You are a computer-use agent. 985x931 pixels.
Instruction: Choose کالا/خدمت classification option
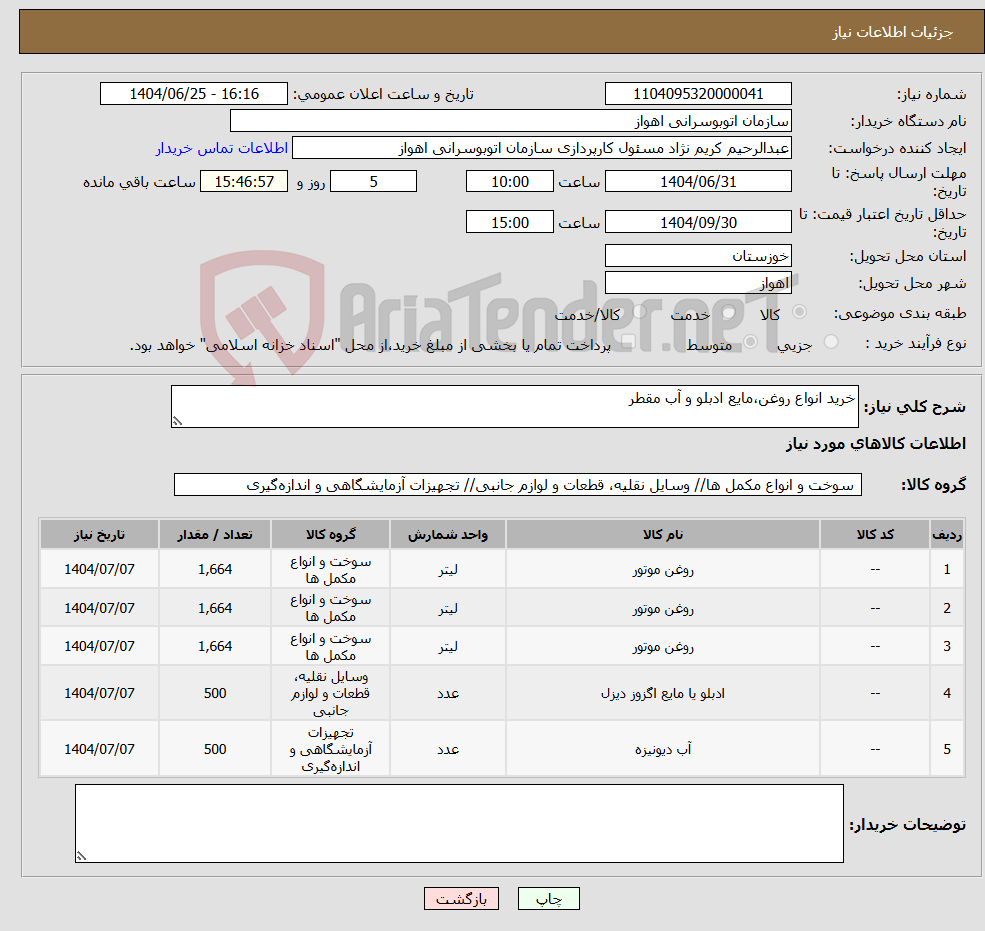pos(639,312)
